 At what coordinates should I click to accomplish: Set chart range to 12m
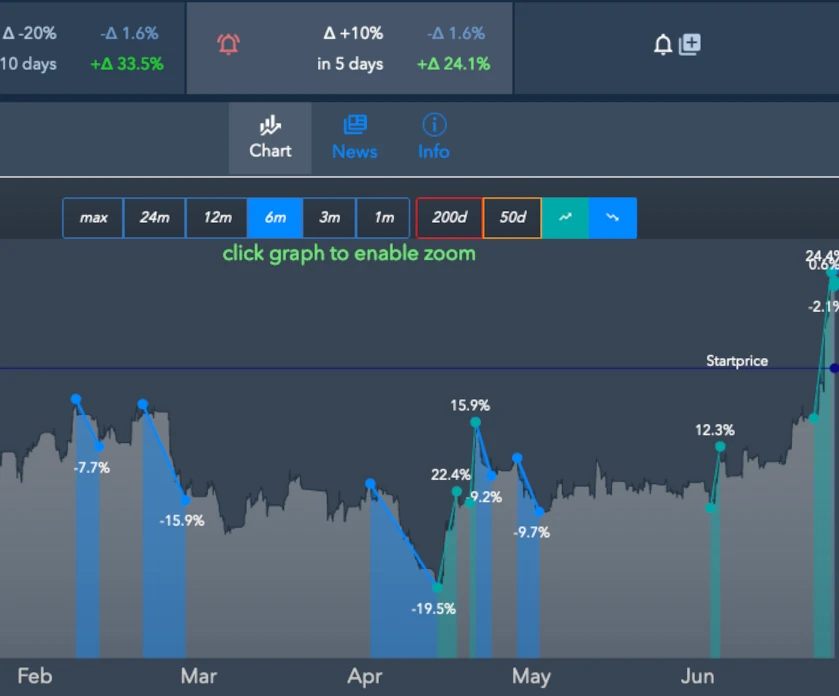click(x=217, y=217)
